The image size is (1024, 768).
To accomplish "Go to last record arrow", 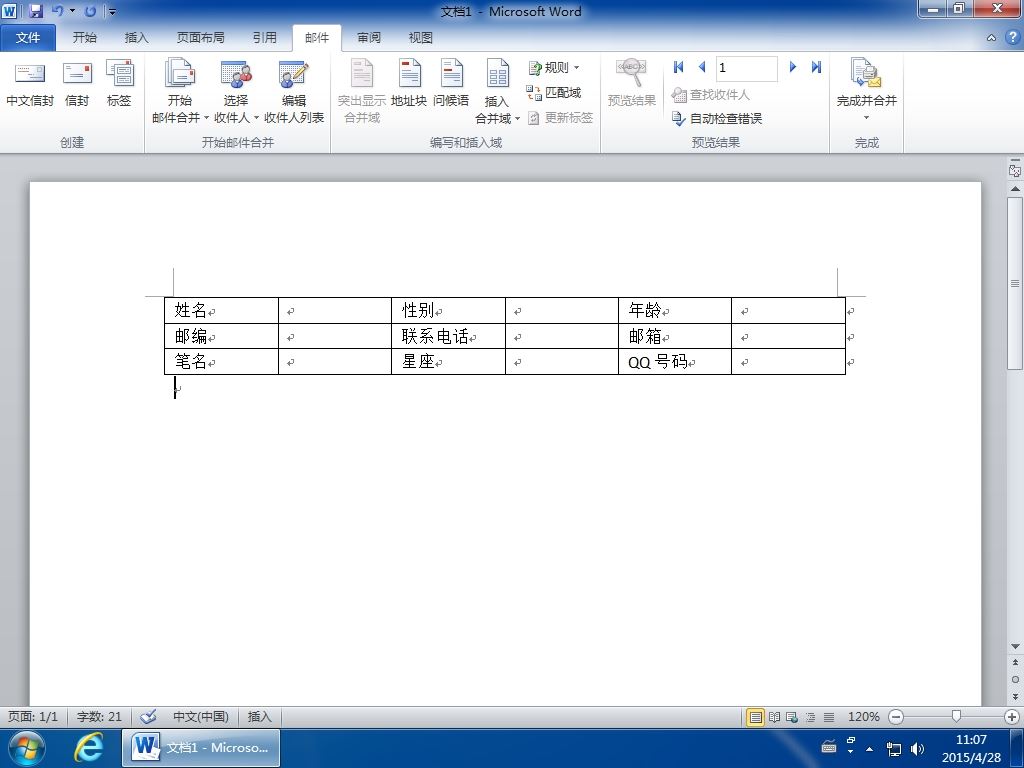I will (816, 67).
